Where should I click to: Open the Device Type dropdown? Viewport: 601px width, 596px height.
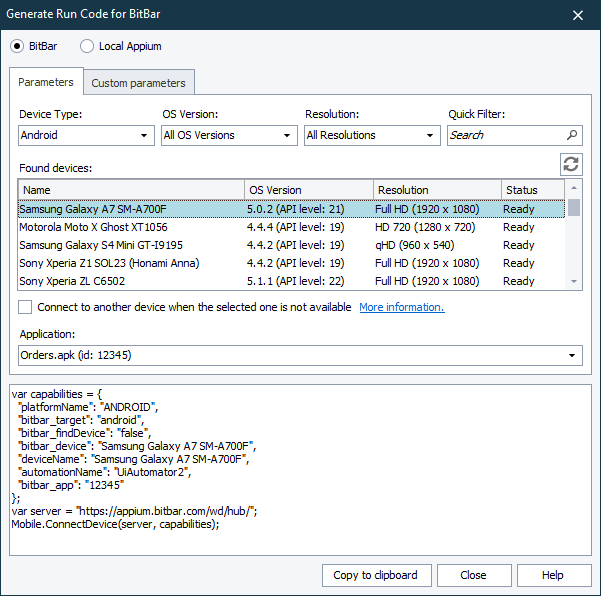click(86, 135)
